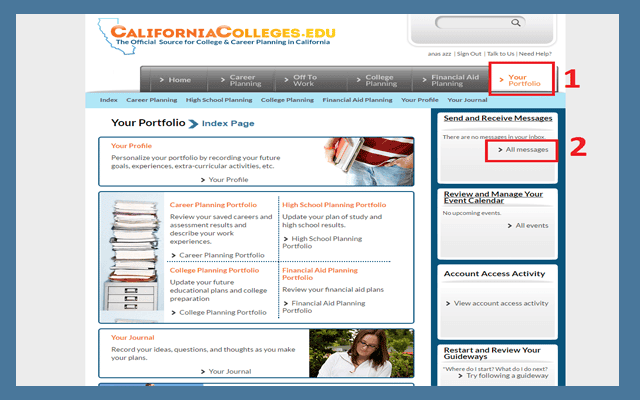This screenshot has width=640, height=400.
Task: Open the College Planning Portfolio arrow link
Action: pyautogui.click(x=219, y=312)
